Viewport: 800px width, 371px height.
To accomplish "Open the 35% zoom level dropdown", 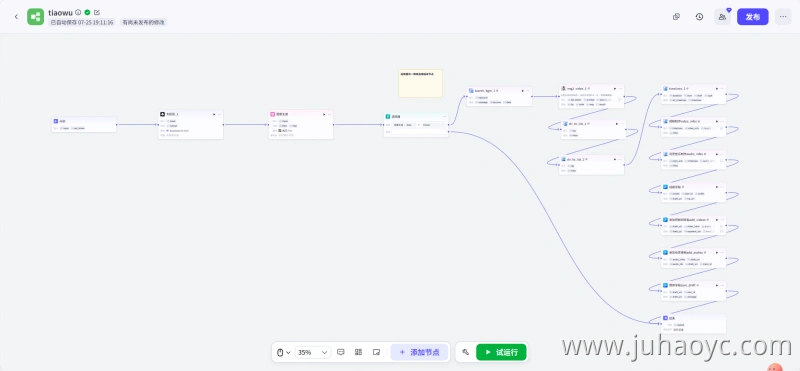I will pyautogui.click(x=313, y=352).
